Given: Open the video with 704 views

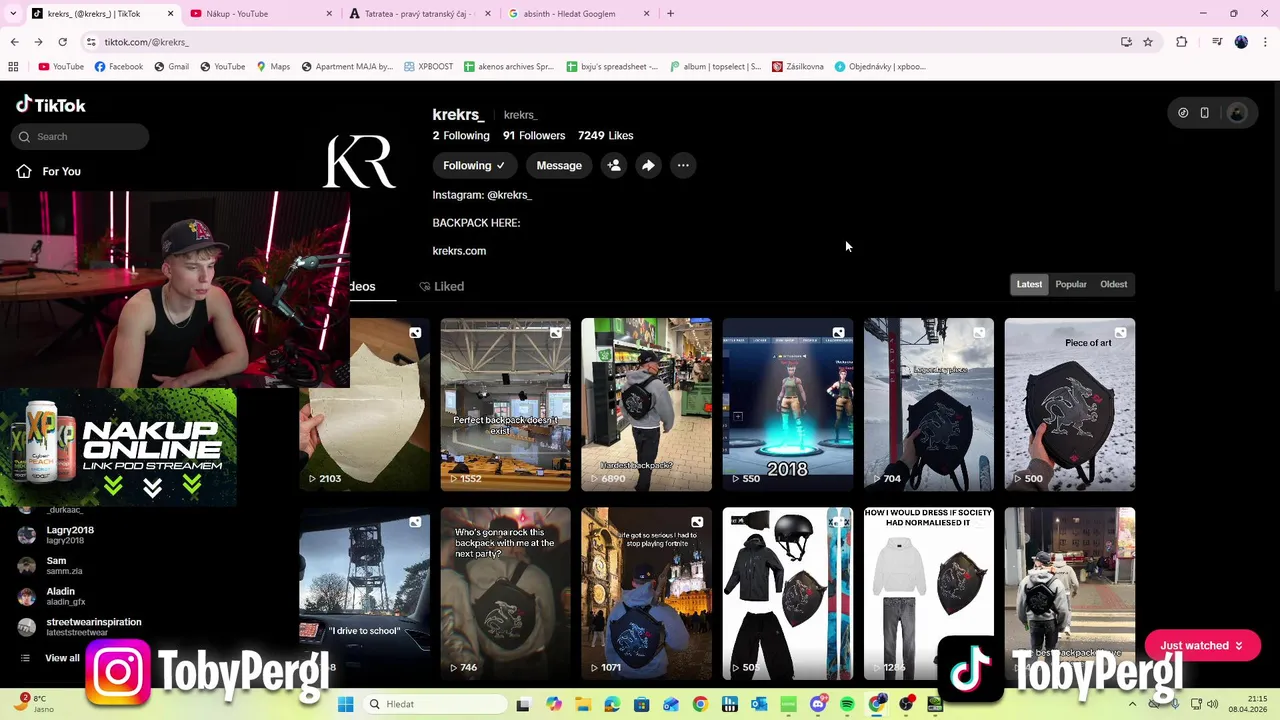Looking at the screenshot, I should point(929,404).
